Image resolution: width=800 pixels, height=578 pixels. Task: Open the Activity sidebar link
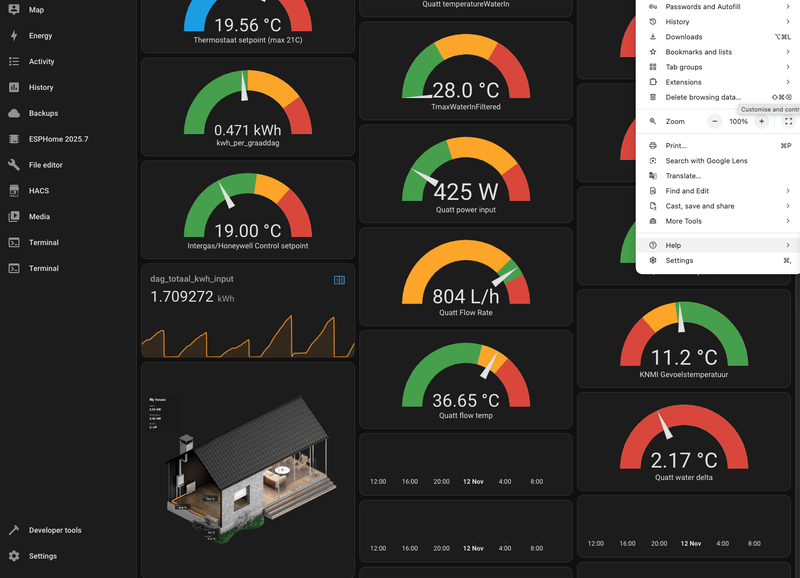41,62
